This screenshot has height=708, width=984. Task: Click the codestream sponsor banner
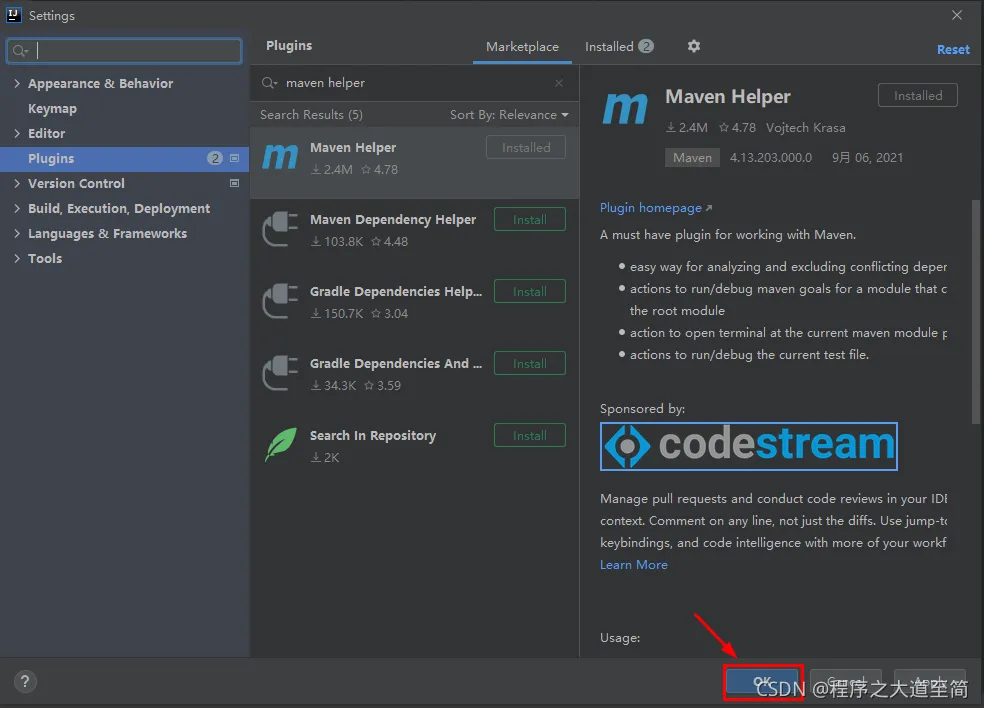coord(749,446)
